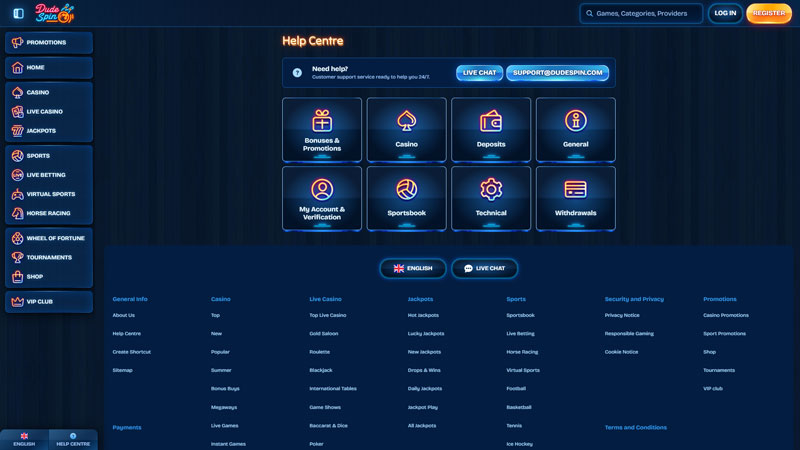Open the Hot Jackpots footer link
The width and height of the screenshot is (800, 450).
coord(423,315)
